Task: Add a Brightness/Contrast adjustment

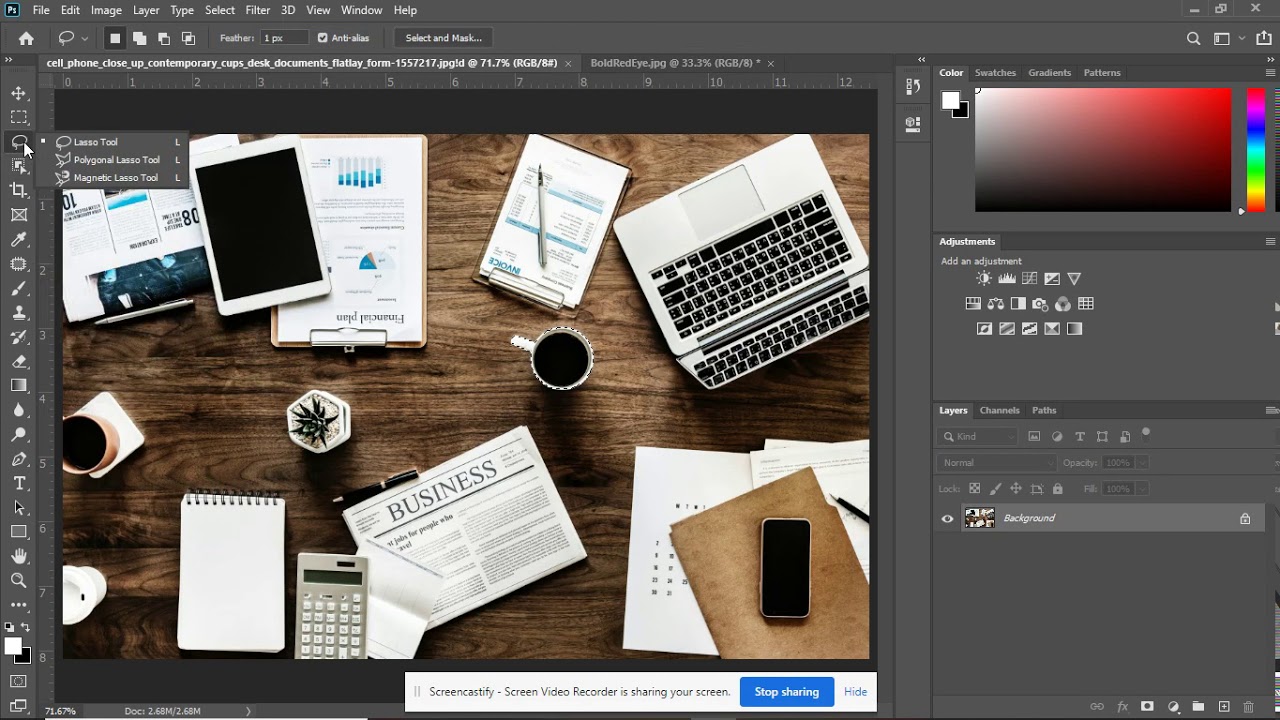Action: 984,279
